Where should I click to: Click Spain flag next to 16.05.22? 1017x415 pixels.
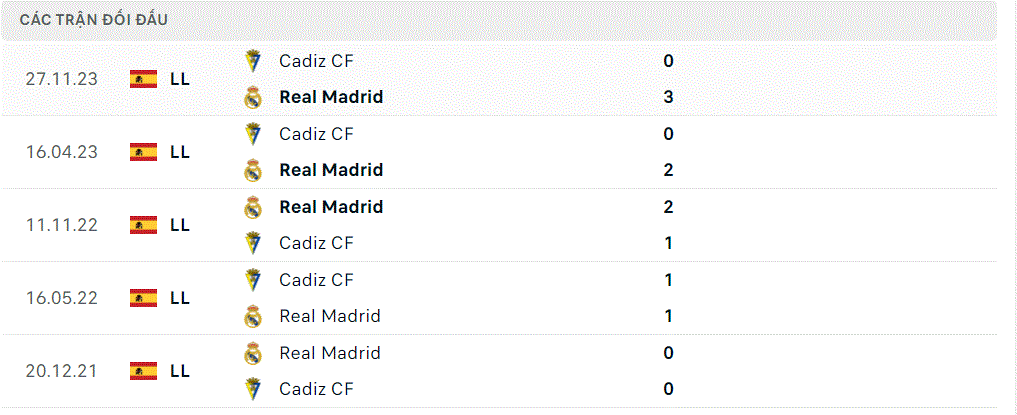143,298
